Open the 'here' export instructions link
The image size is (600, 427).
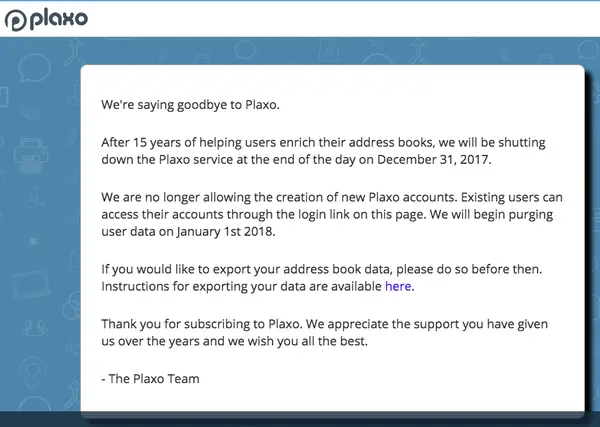click(x=398, y=287)
